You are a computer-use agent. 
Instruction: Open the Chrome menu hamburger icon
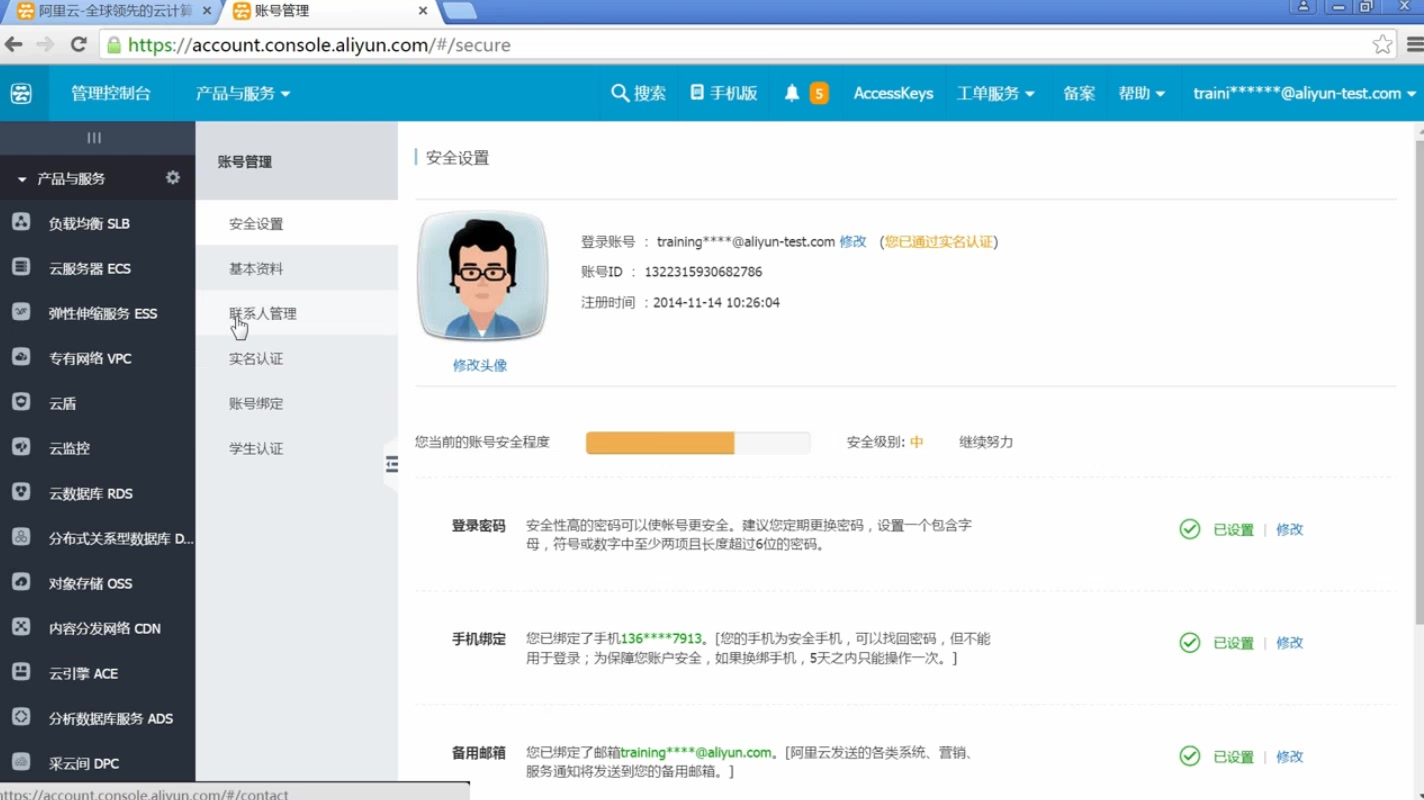[1414, 44]
